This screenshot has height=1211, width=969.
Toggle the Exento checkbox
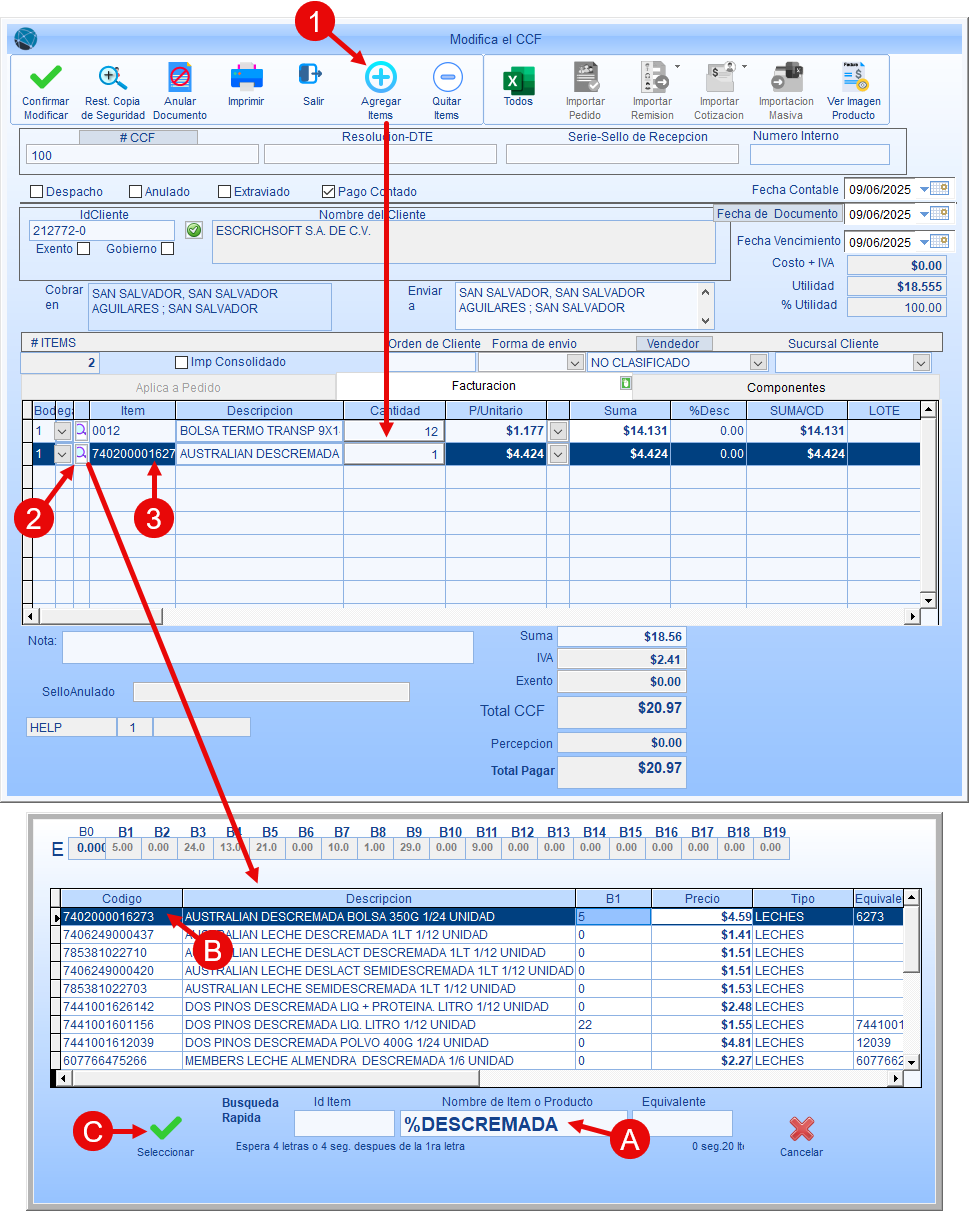point(84,249)
